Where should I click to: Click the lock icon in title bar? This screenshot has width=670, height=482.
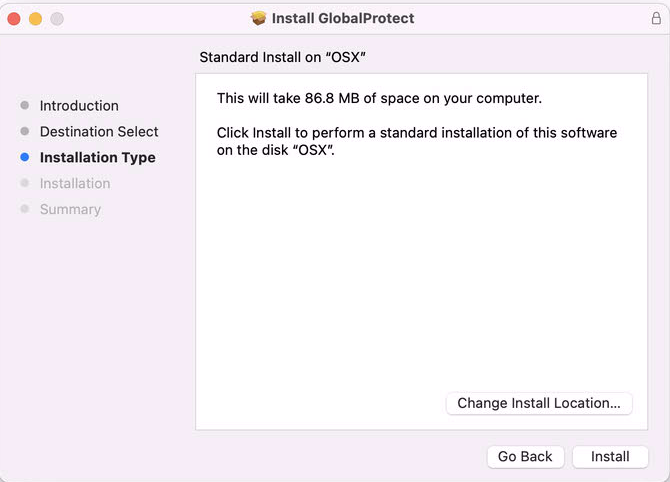[656, 18]
